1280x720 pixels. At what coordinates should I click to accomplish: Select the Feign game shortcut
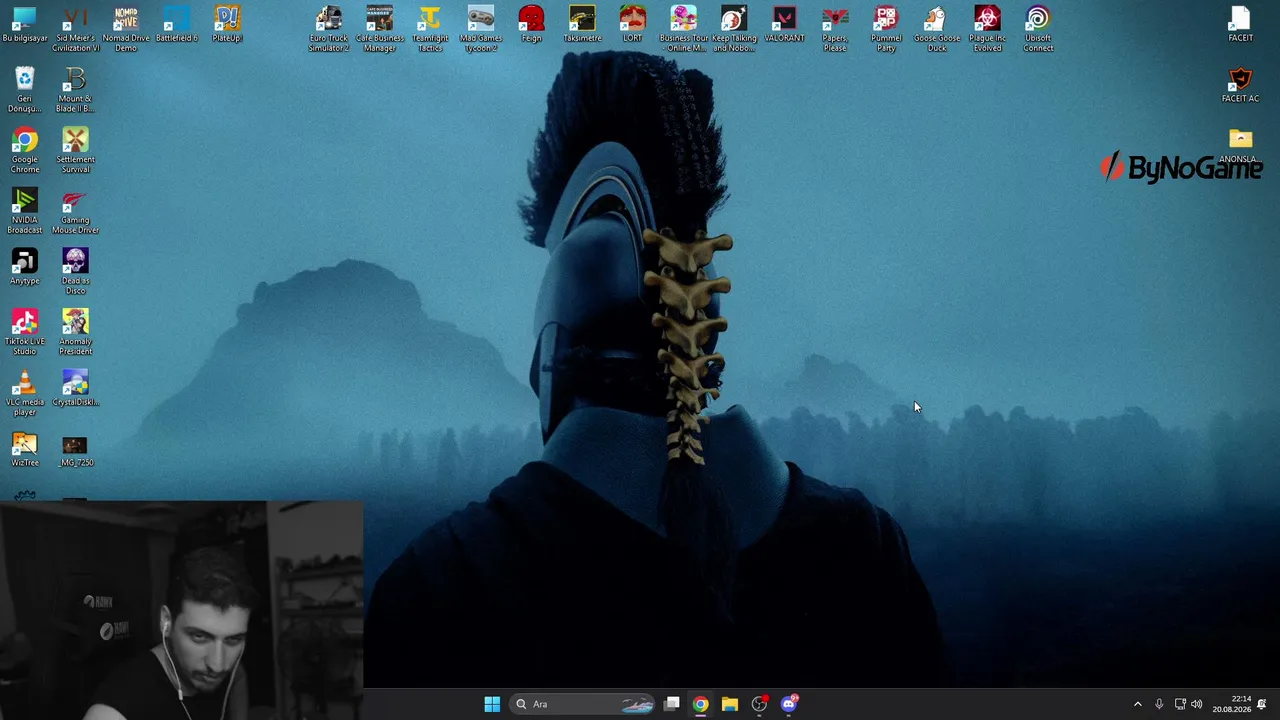tap(531, 26)
